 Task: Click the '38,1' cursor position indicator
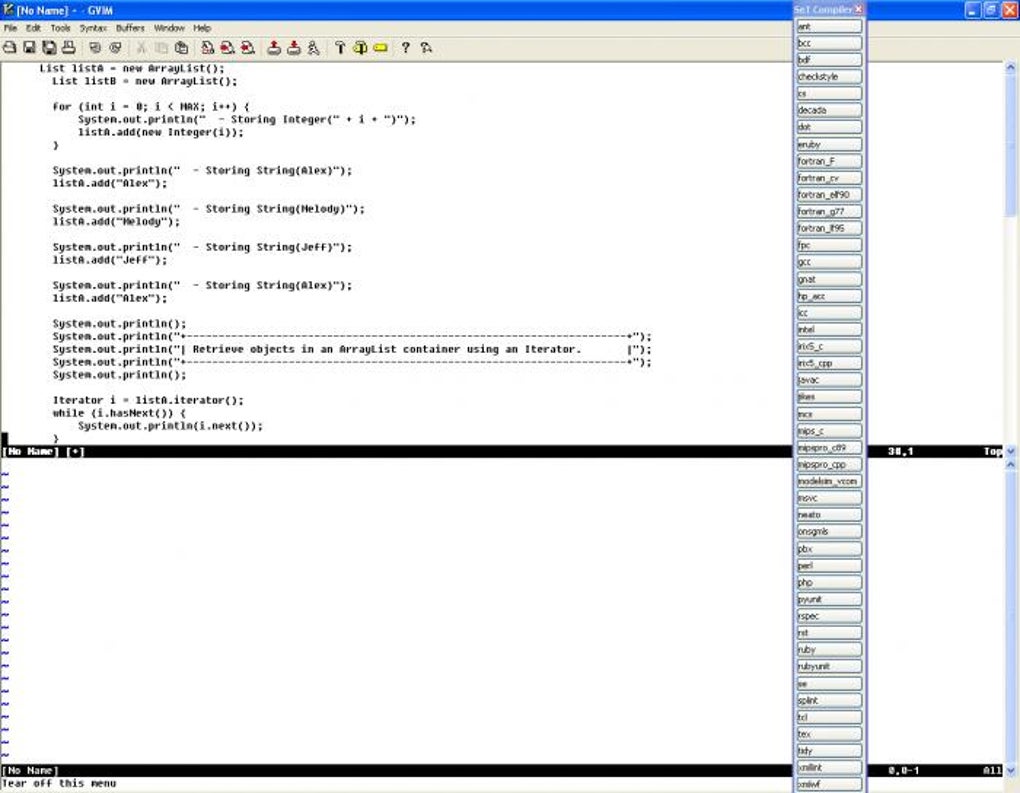[x=900, y=451]
